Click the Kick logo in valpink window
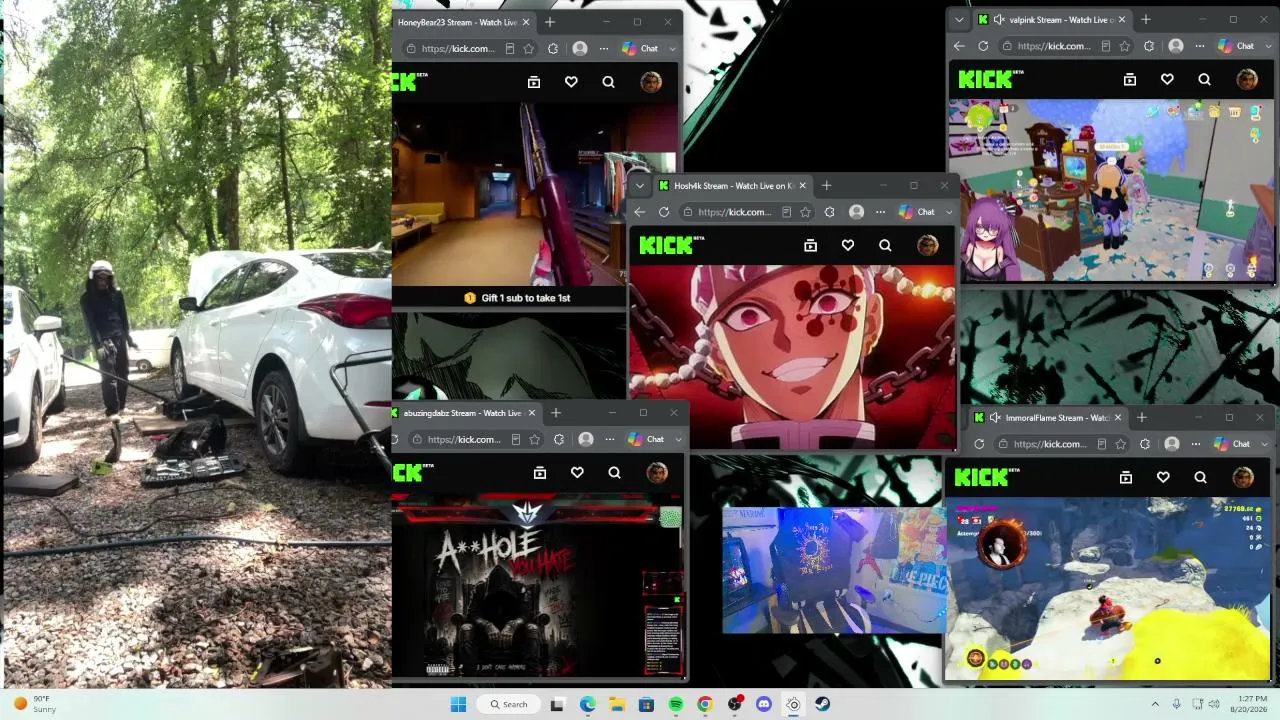 [991, 79]
